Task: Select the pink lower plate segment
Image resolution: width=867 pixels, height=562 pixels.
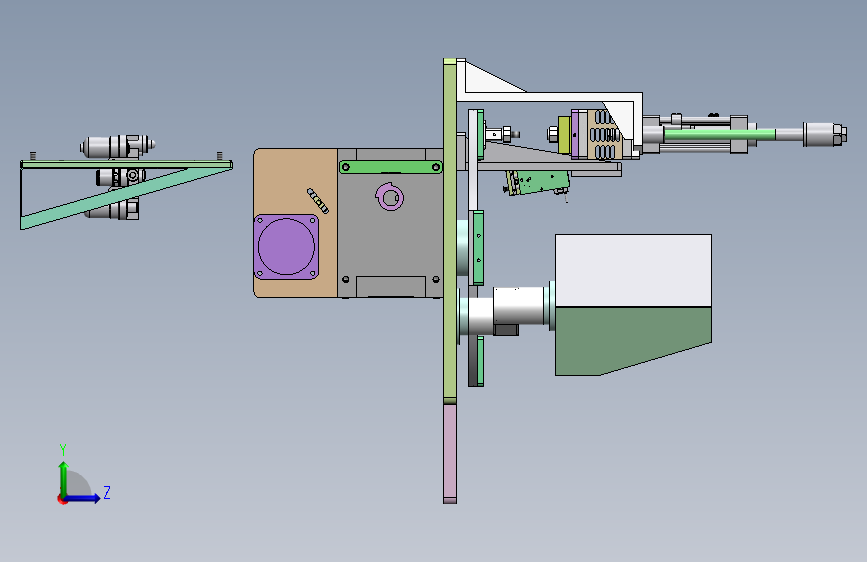Action: coord(450,454)
